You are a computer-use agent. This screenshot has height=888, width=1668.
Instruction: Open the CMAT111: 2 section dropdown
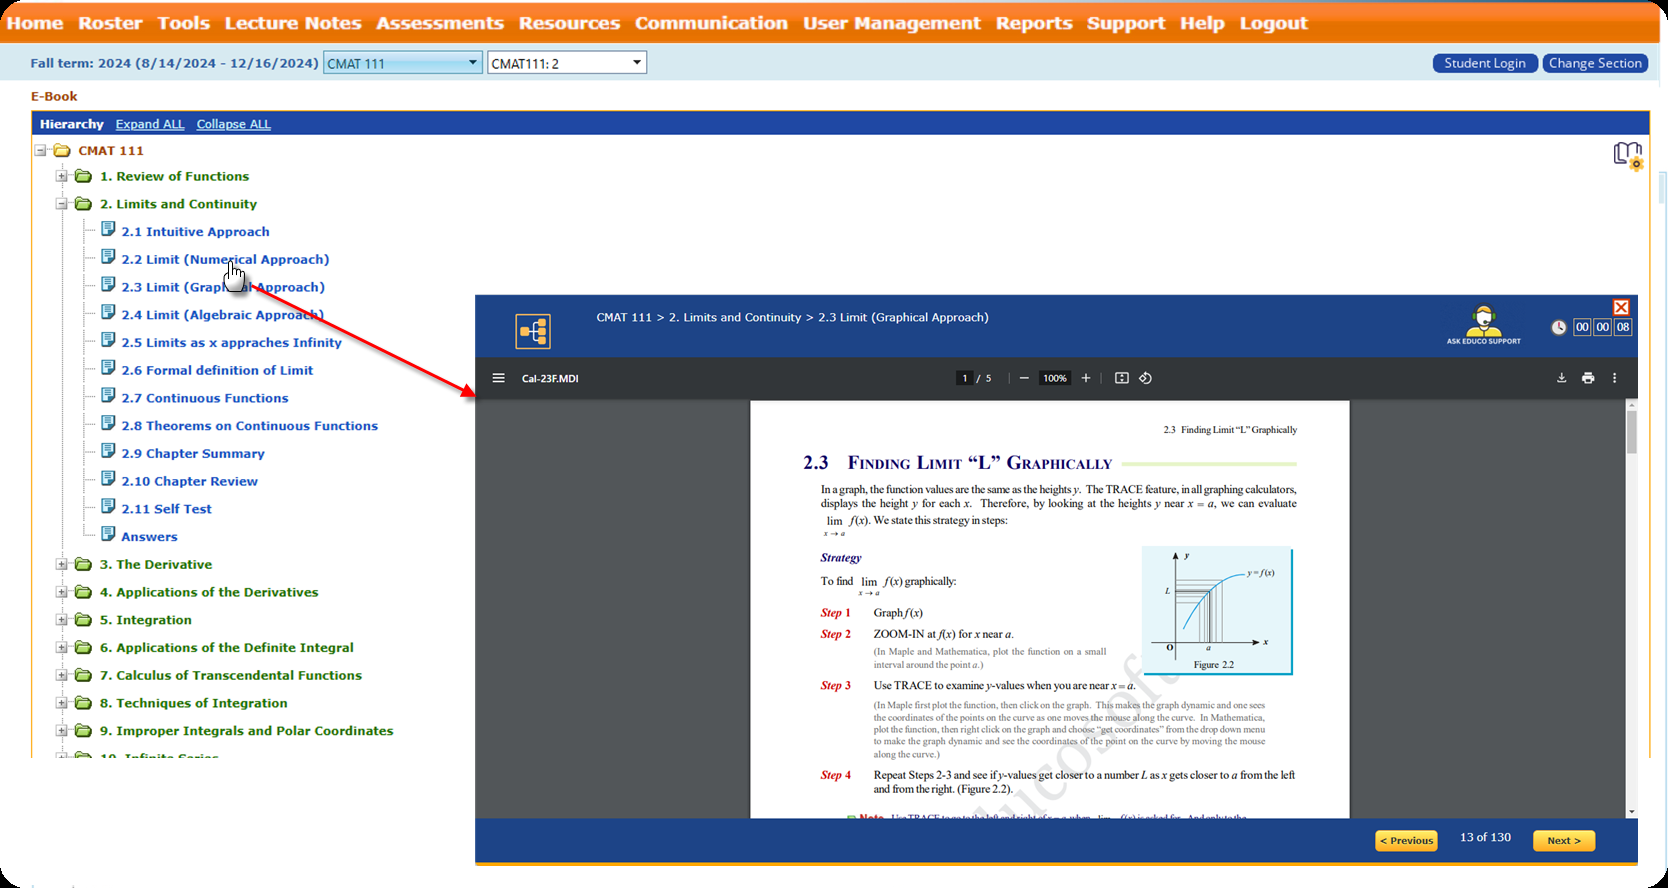pyautogui.click(x=566, y=63)
